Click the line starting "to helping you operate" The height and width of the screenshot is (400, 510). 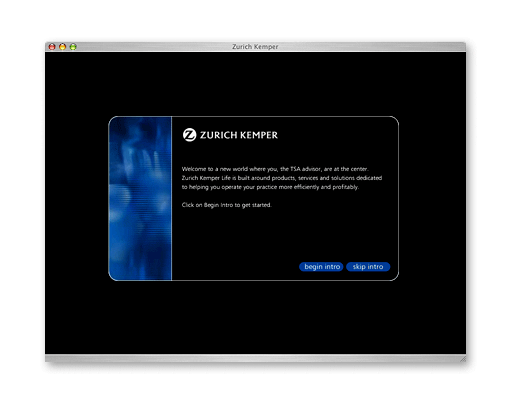270,187
